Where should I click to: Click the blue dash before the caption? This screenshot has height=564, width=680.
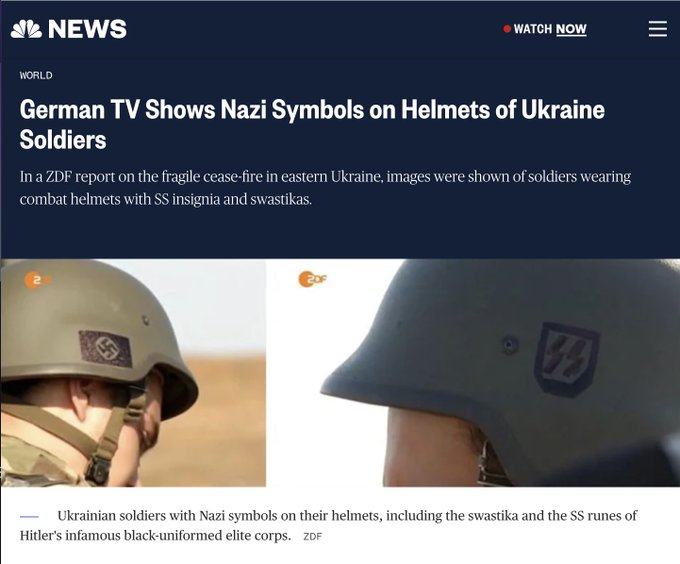pyautogui.click(x=29, y=516)
